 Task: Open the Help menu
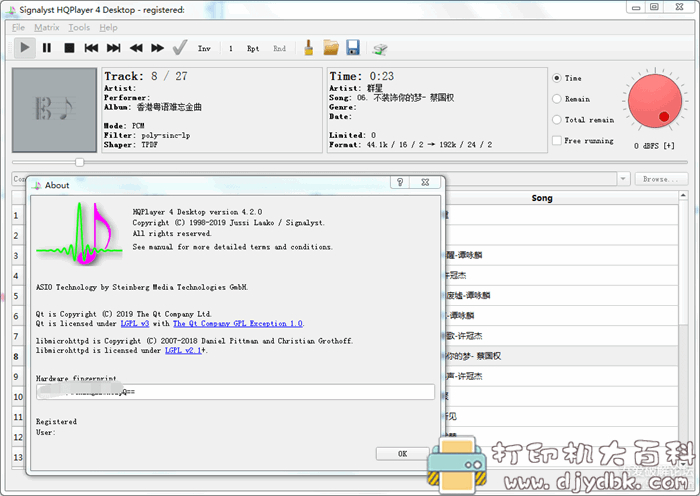coord(108,28)
